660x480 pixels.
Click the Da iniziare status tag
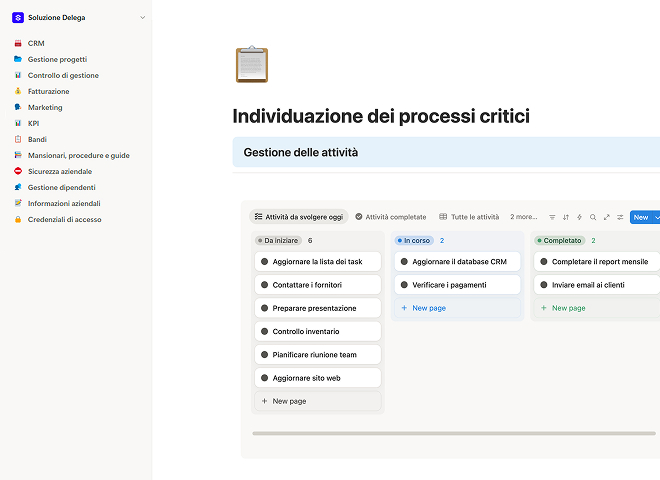point(278,240)
